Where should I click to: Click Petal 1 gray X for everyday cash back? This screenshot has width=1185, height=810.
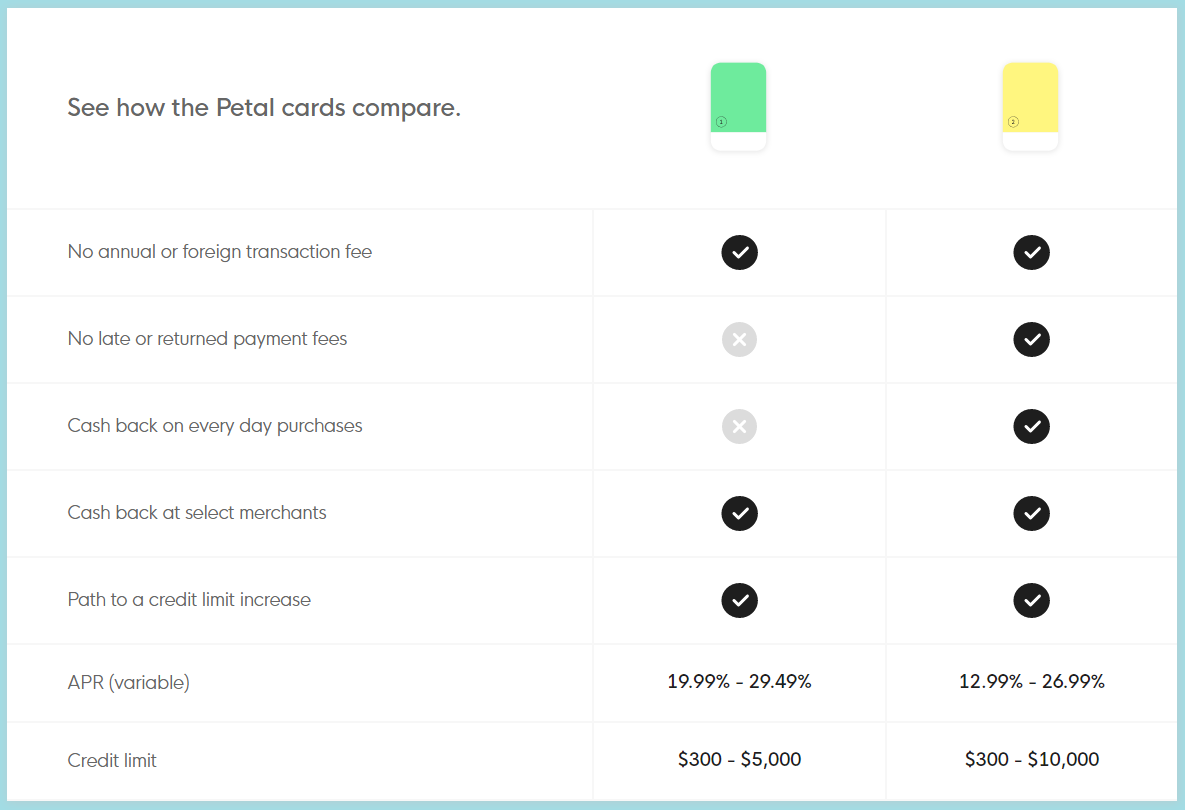pos(739,426)
